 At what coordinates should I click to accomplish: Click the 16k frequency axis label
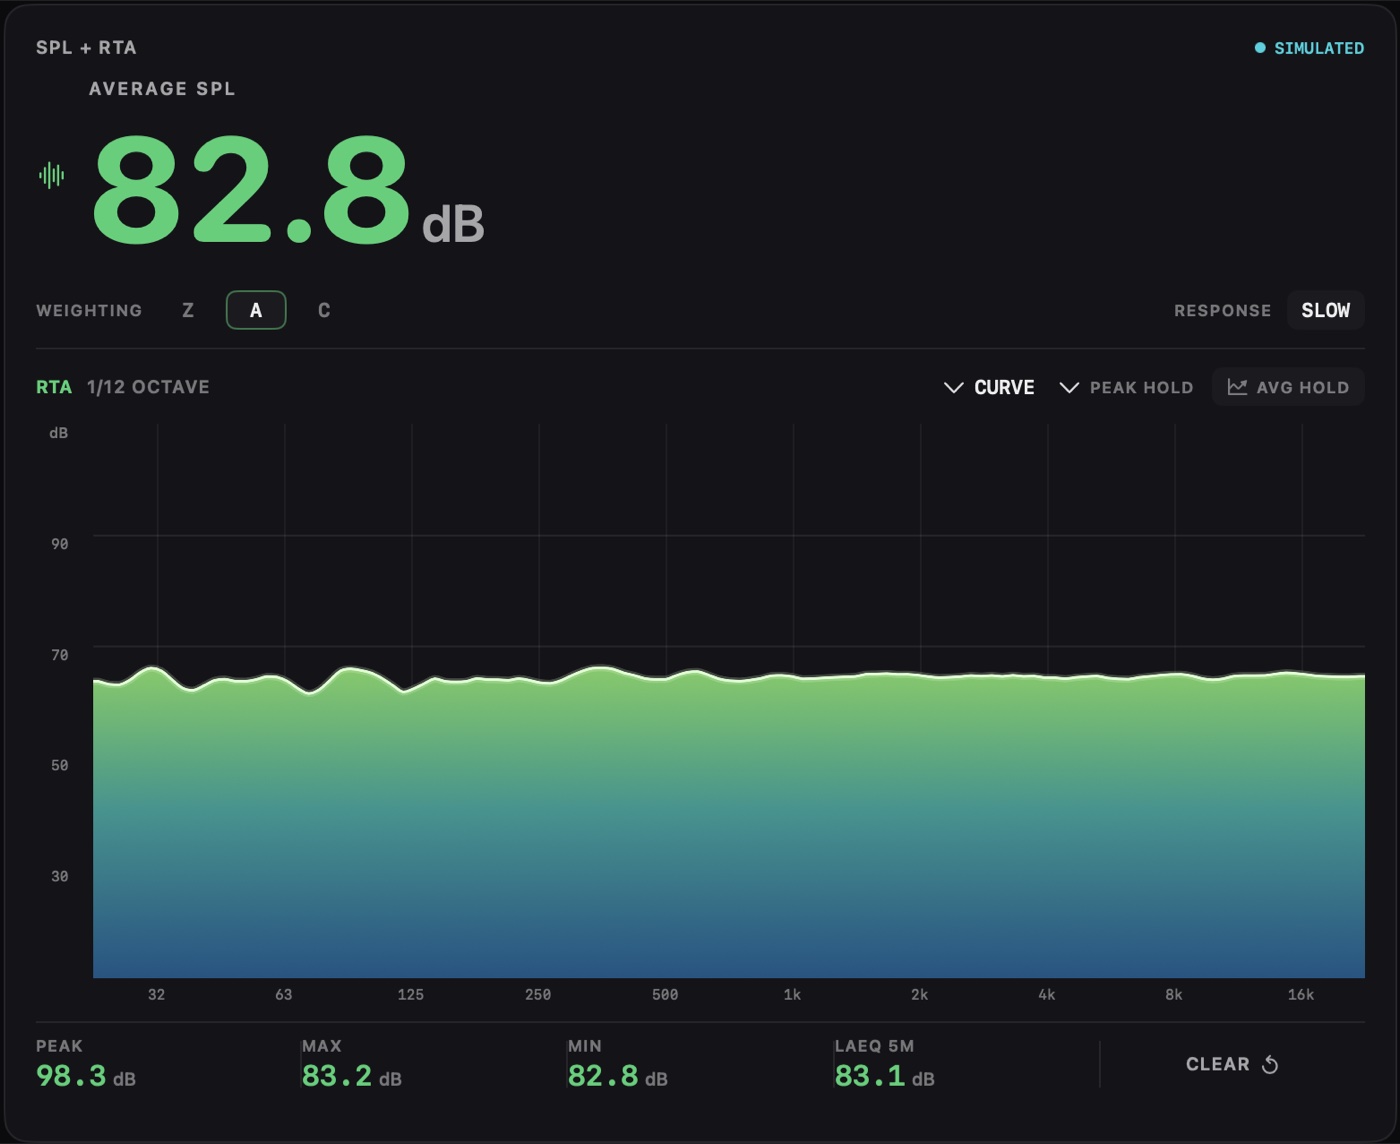click(1301, 995)
